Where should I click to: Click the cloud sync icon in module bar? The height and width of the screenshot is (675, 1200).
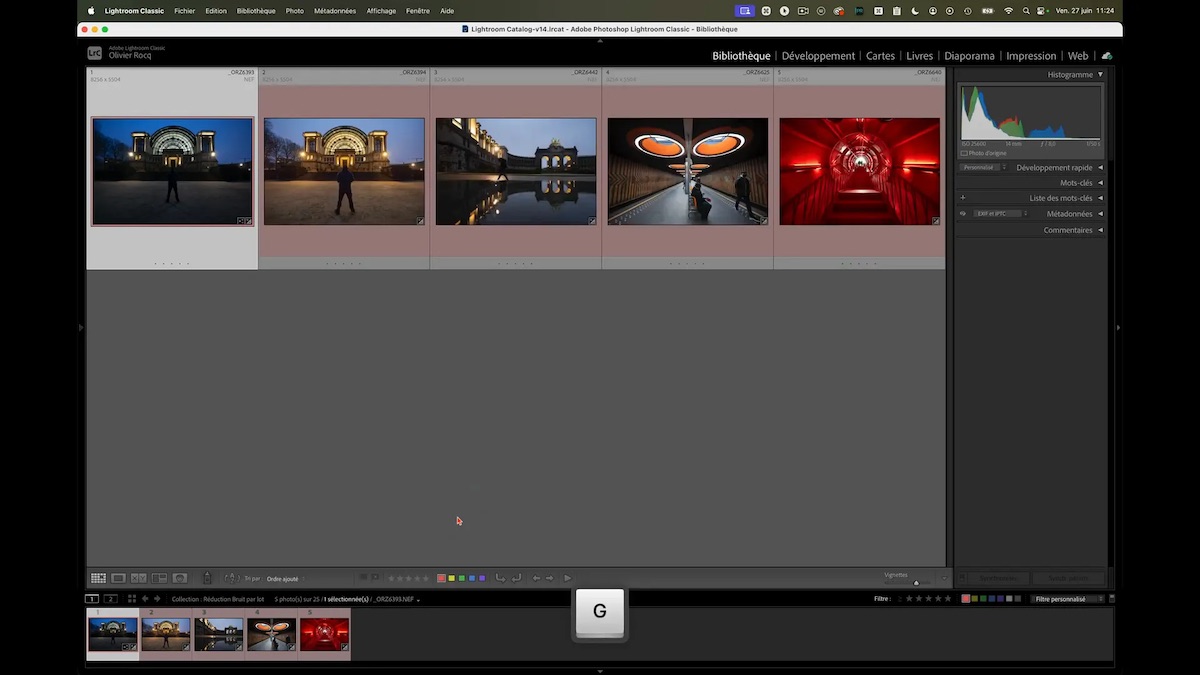1106,56
